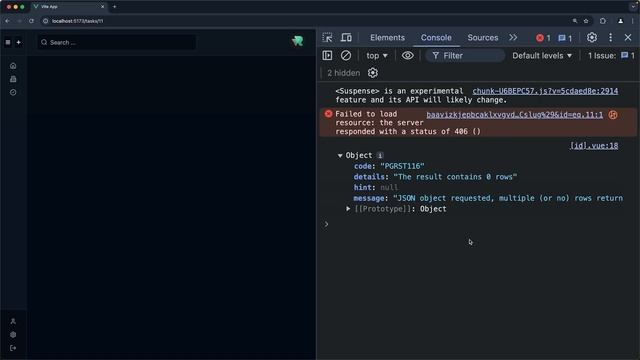Go forward with browser forward arrow
The image size is (640, 360).
point(19,21)
